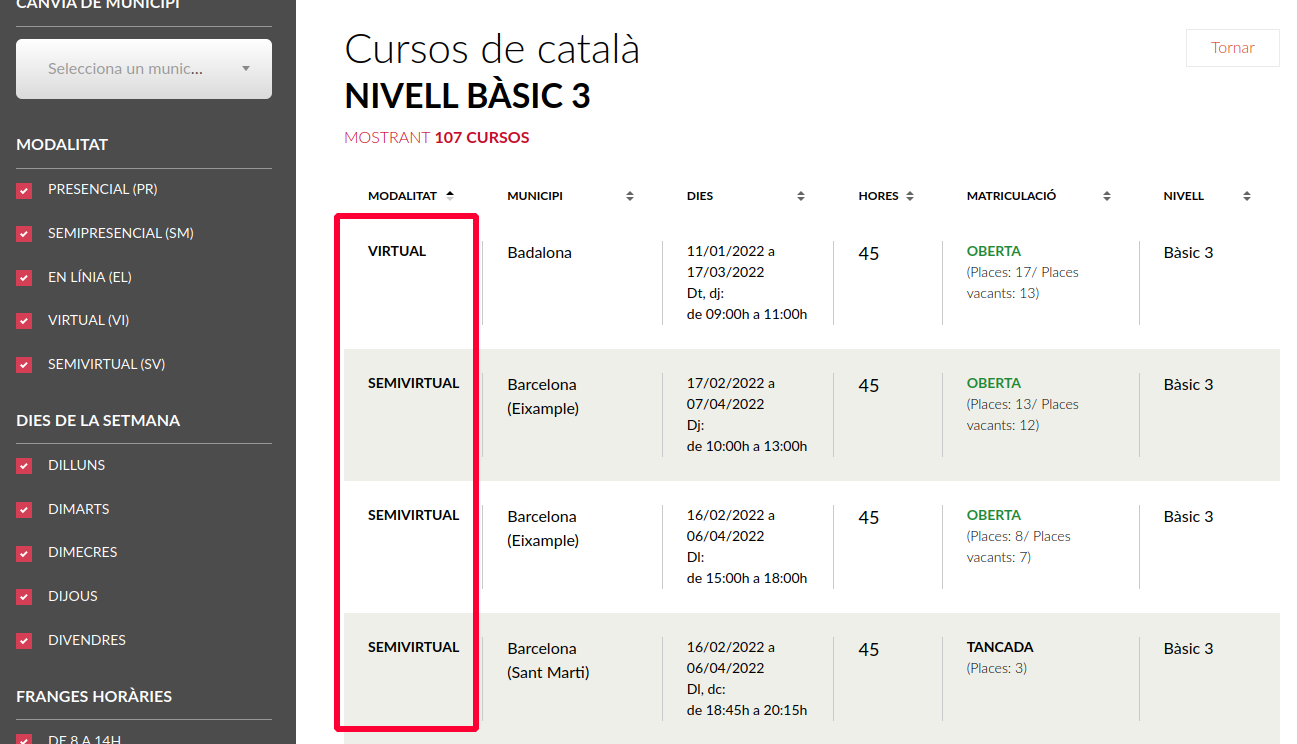
Task: Sort courses by Matriculació column arrows
Action: (x=1107, y=197)
